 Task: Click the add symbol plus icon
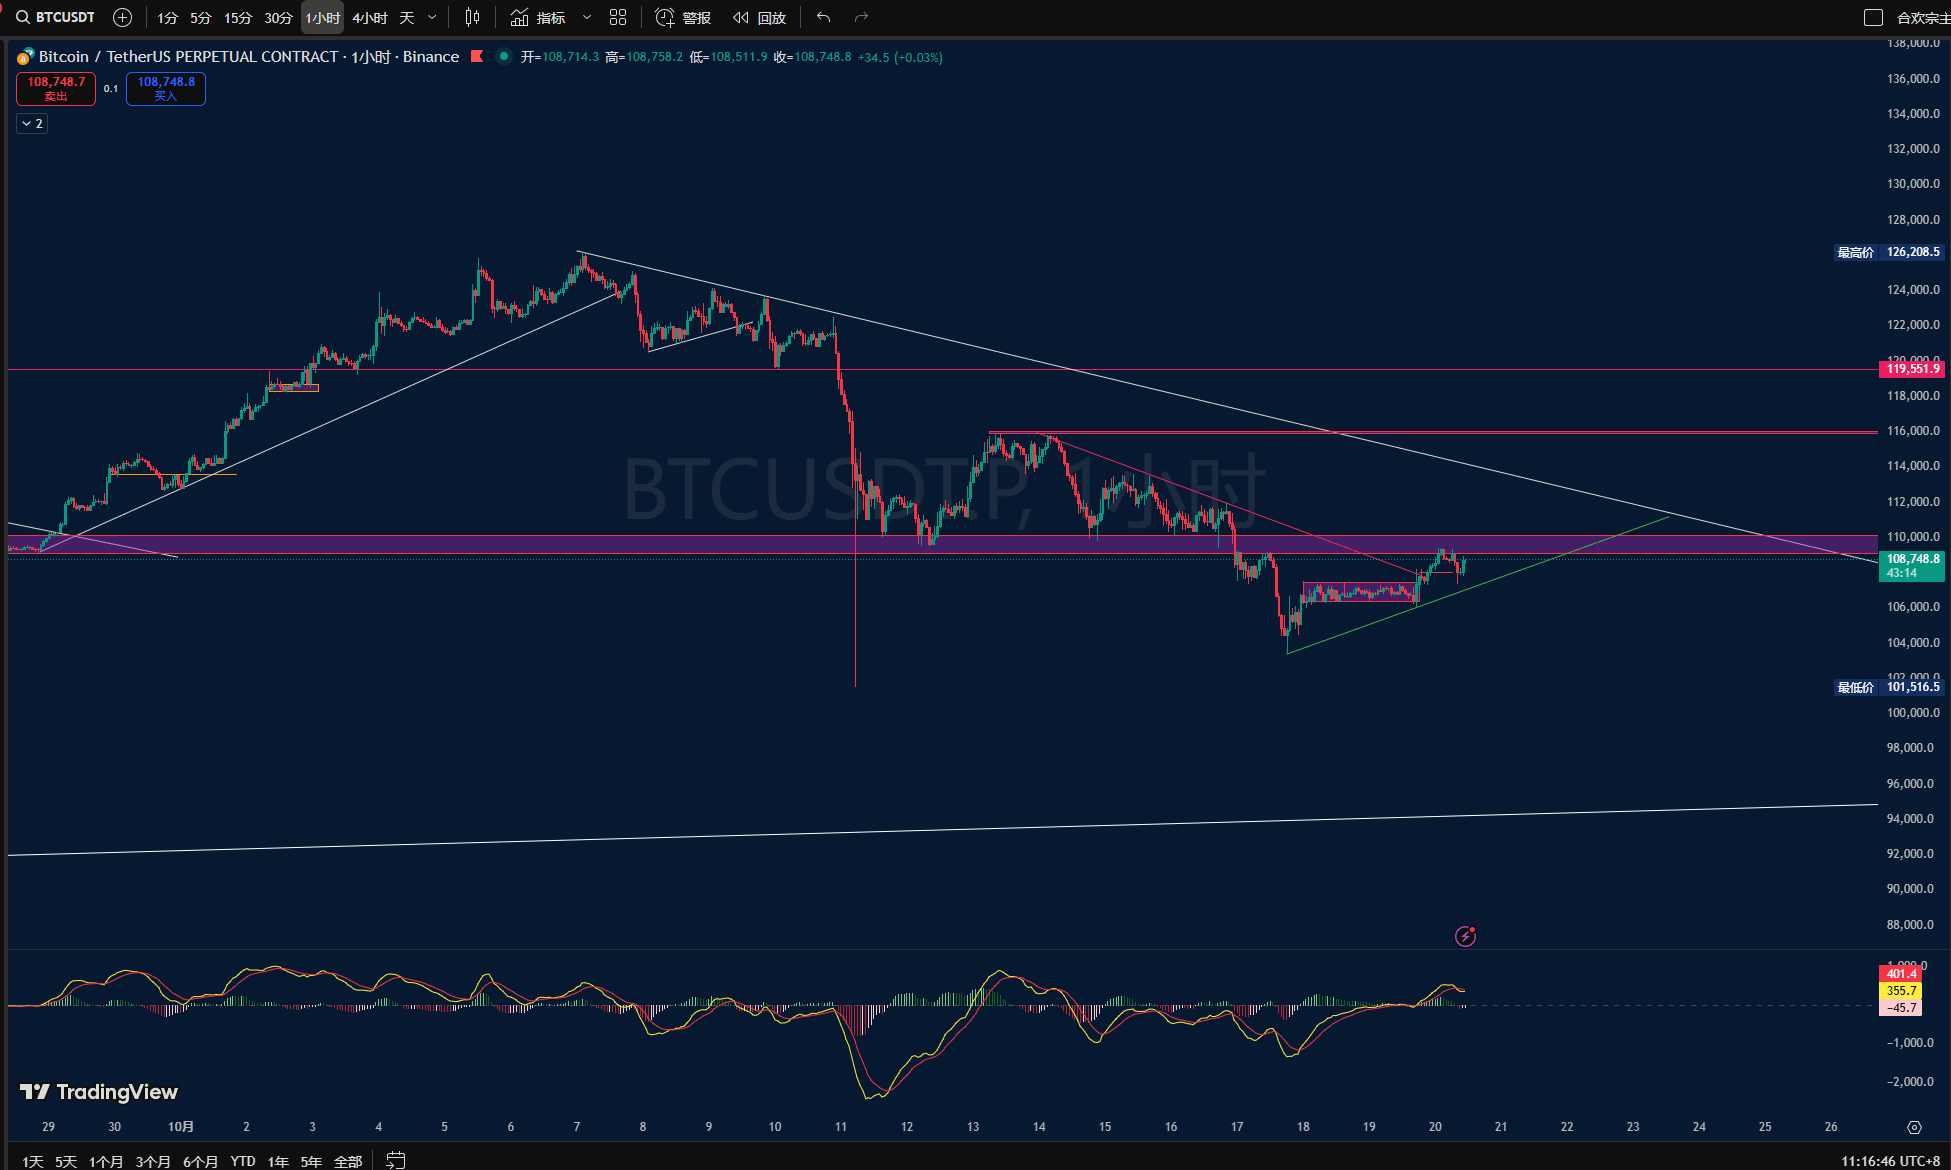[122, 17]
